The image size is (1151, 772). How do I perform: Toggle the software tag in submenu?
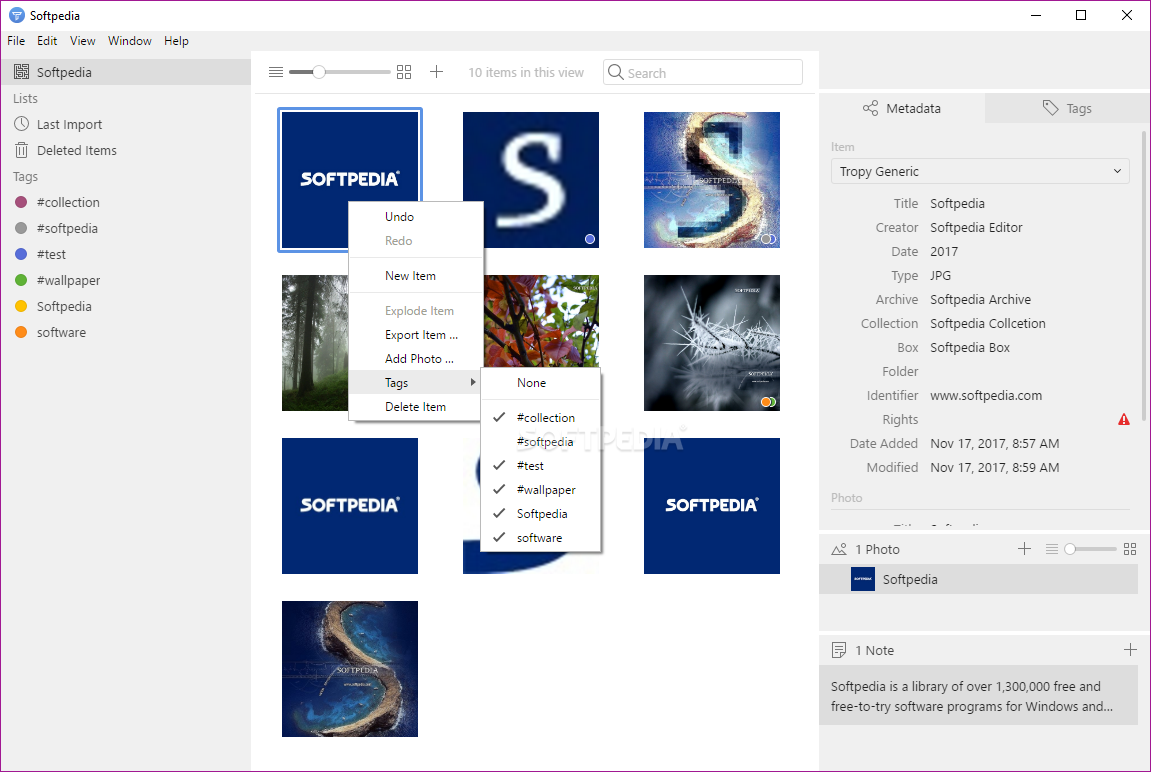[540, 538]
